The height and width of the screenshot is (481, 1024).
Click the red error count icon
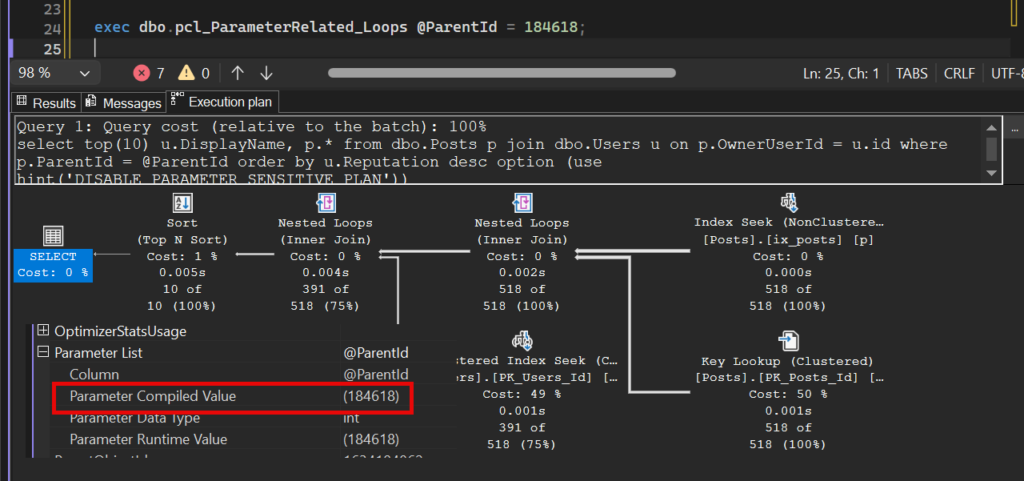pyautogui.click(x=141, y=73)
